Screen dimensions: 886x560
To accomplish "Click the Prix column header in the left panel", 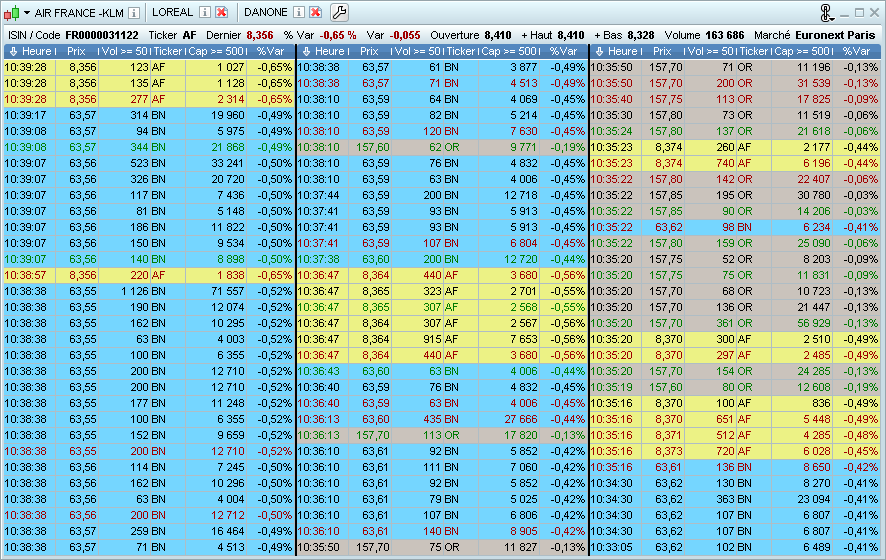I will click(76, 51).
